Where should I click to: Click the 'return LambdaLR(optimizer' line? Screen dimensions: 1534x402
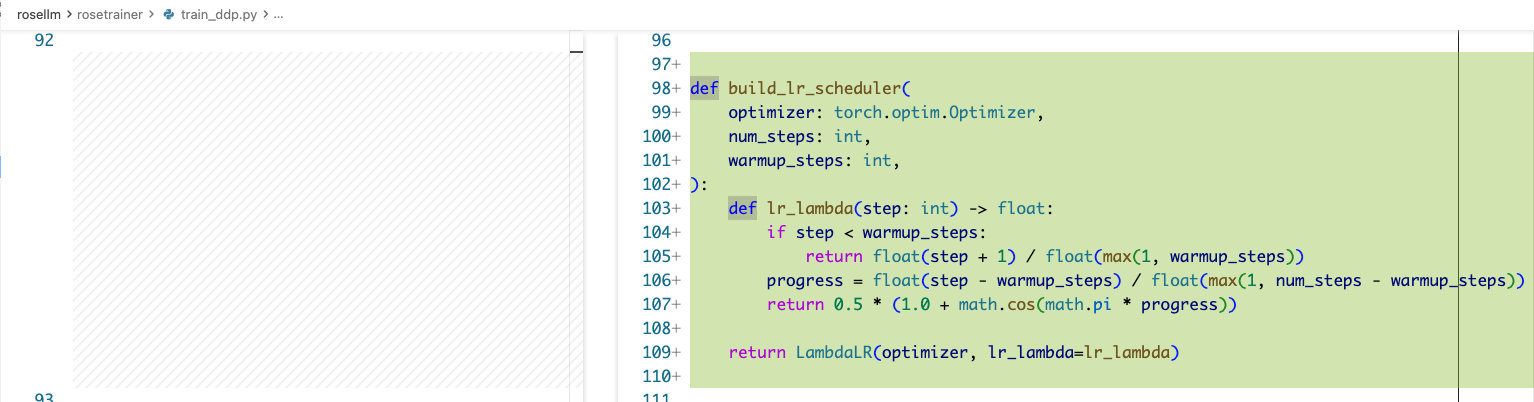[x=955, y=352]
